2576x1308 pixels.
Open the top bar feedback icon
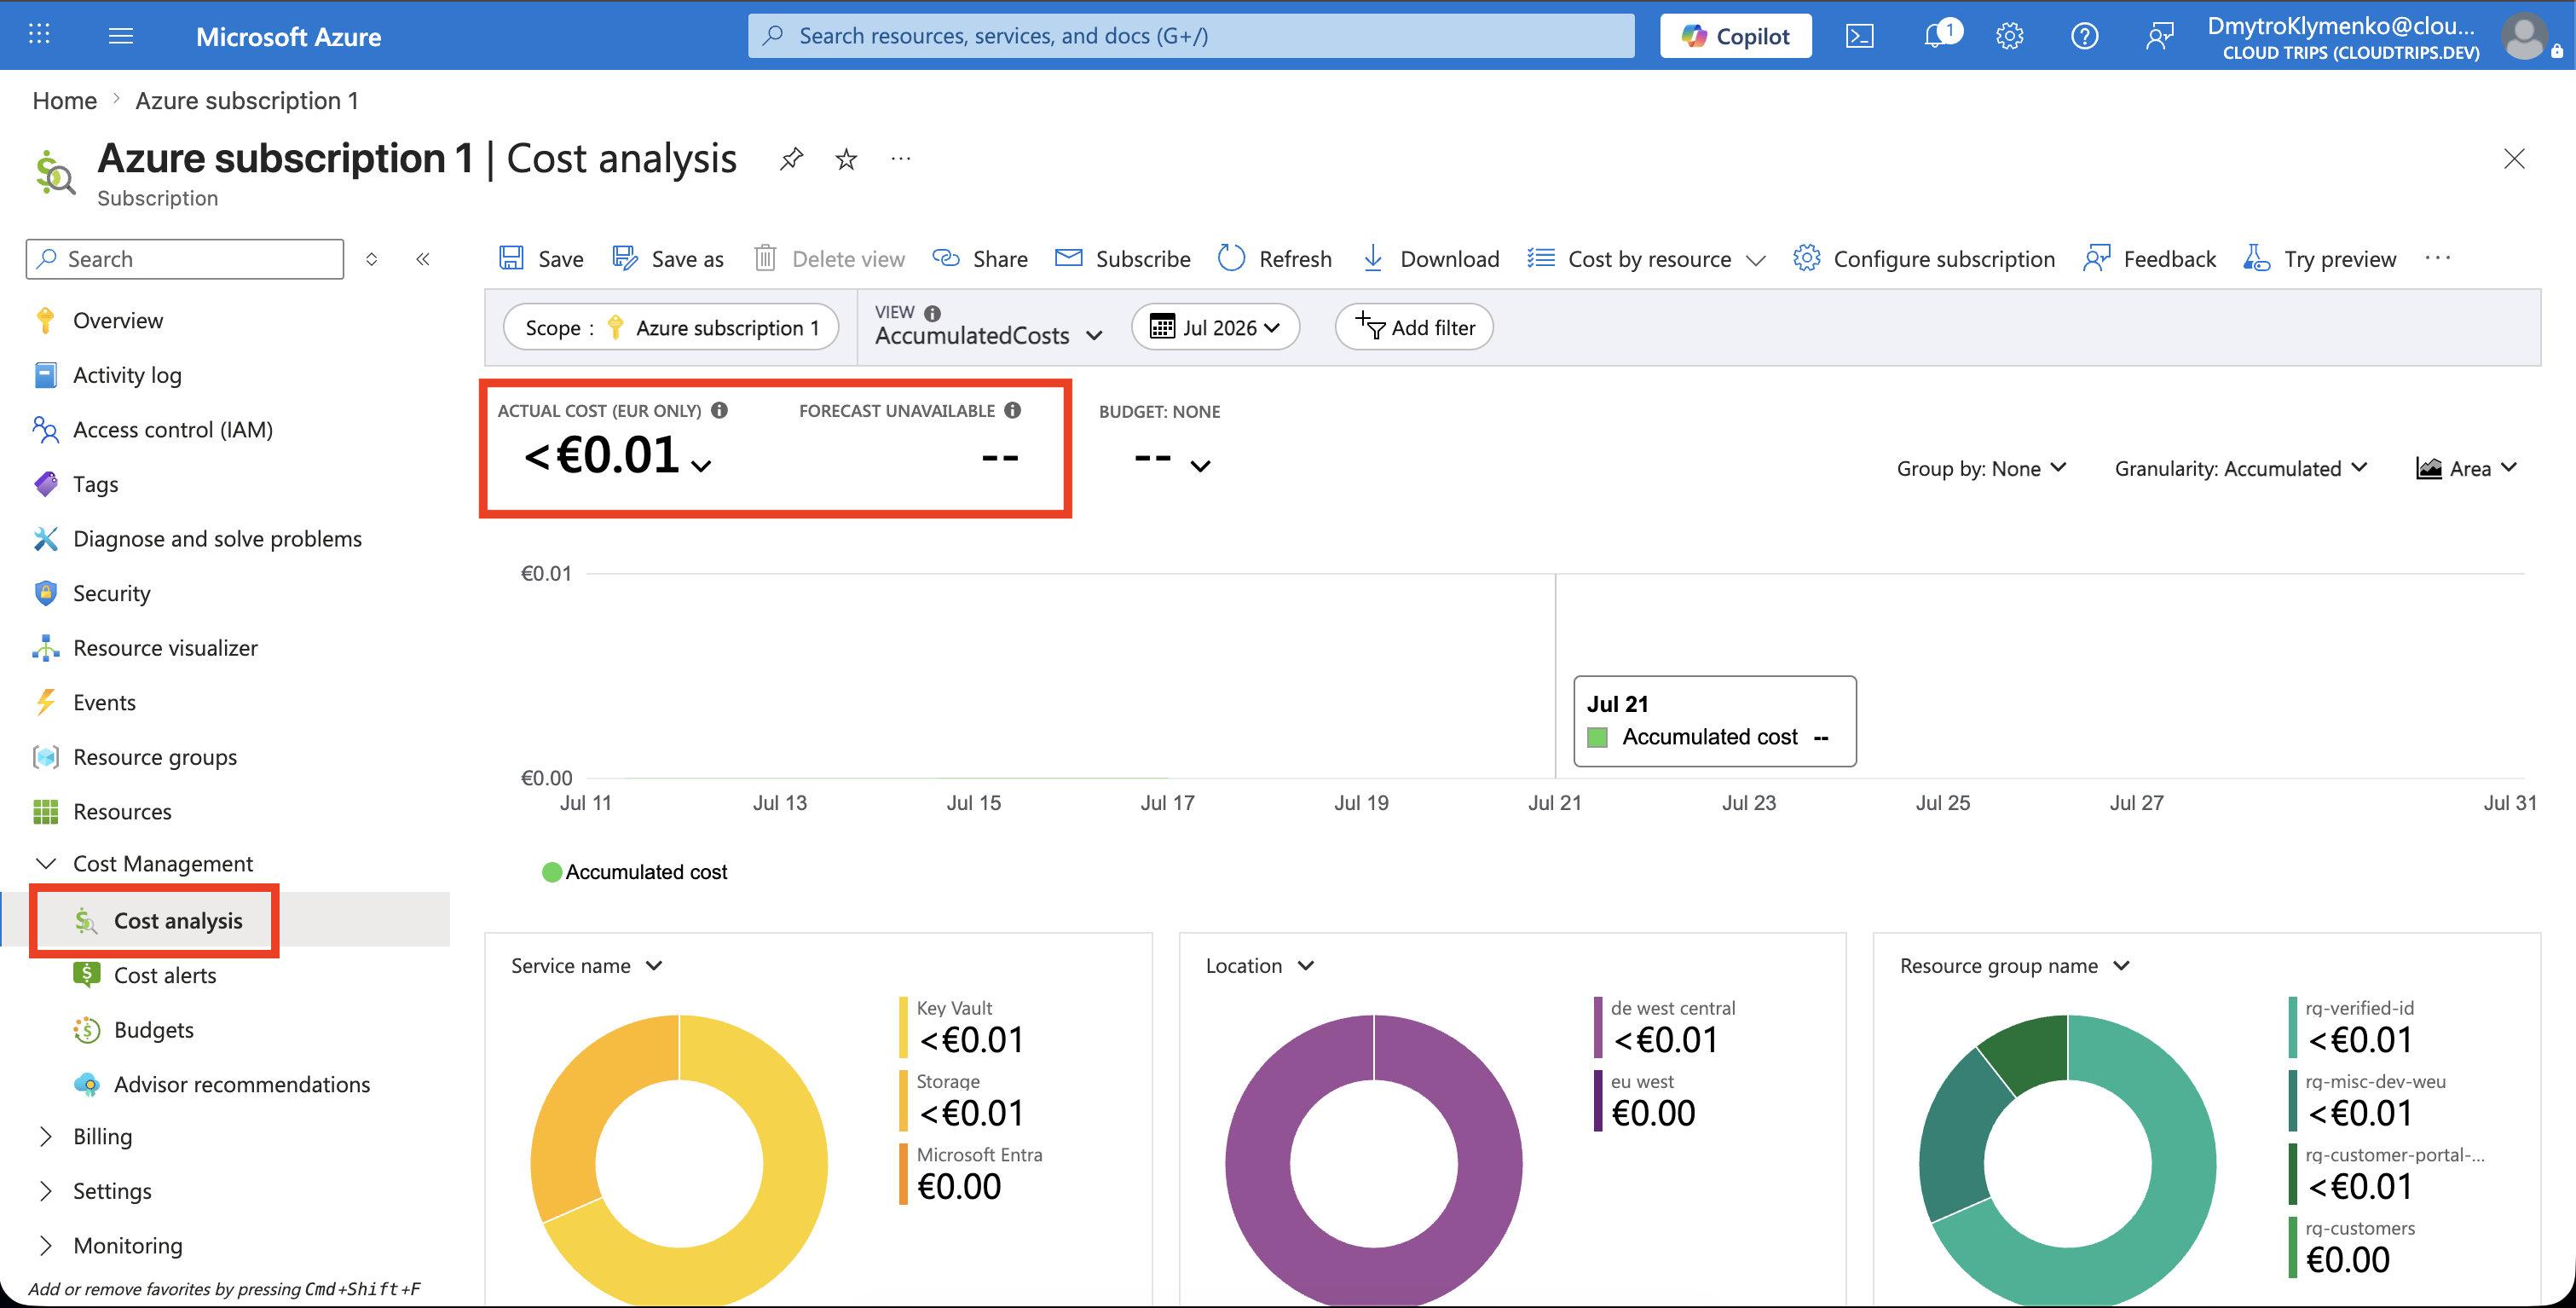2159,36
